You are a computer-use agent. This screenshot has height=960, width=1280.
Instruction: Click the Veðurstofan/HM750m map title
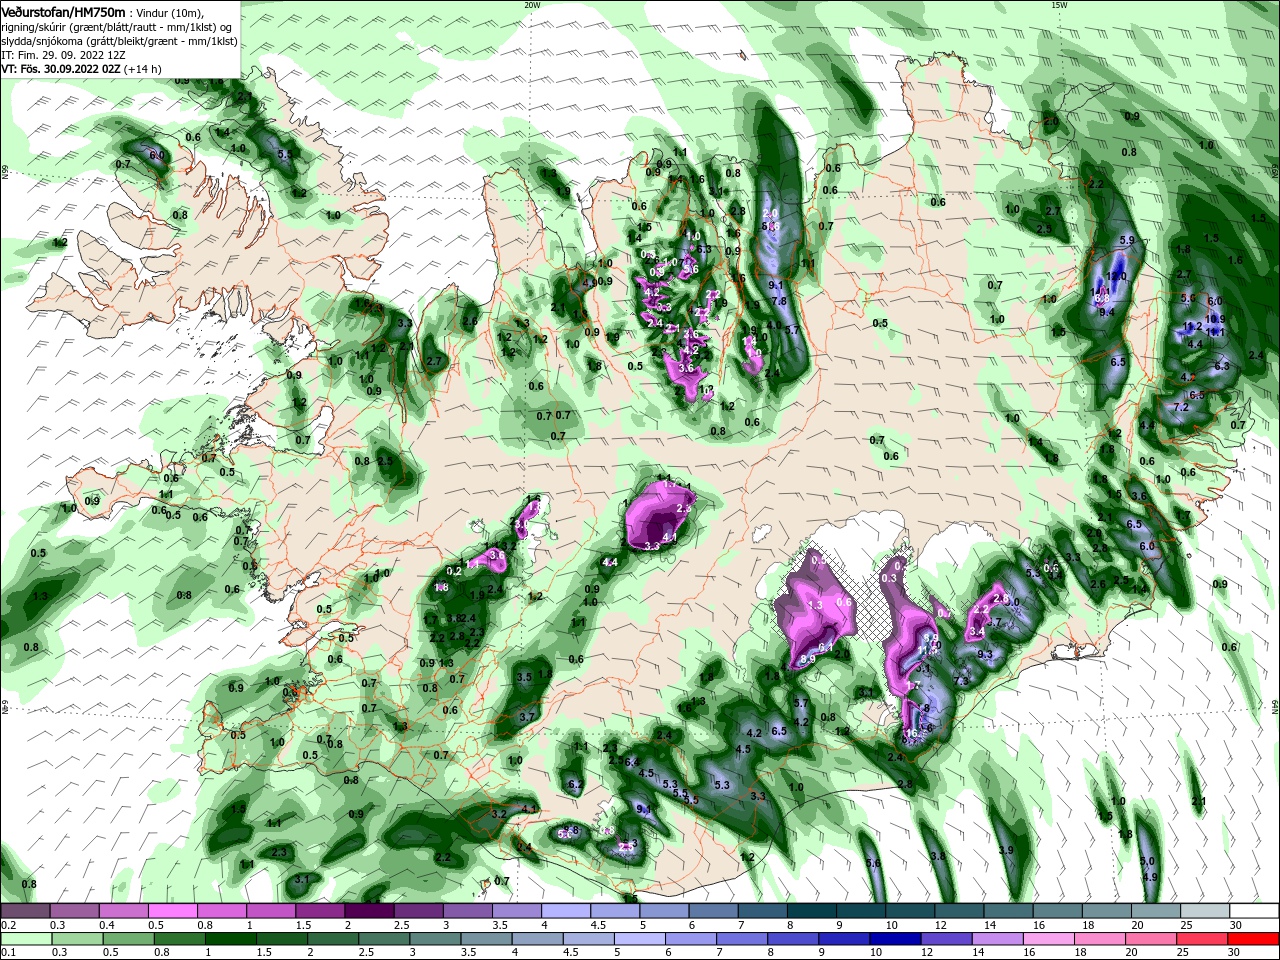pos(62,11)
